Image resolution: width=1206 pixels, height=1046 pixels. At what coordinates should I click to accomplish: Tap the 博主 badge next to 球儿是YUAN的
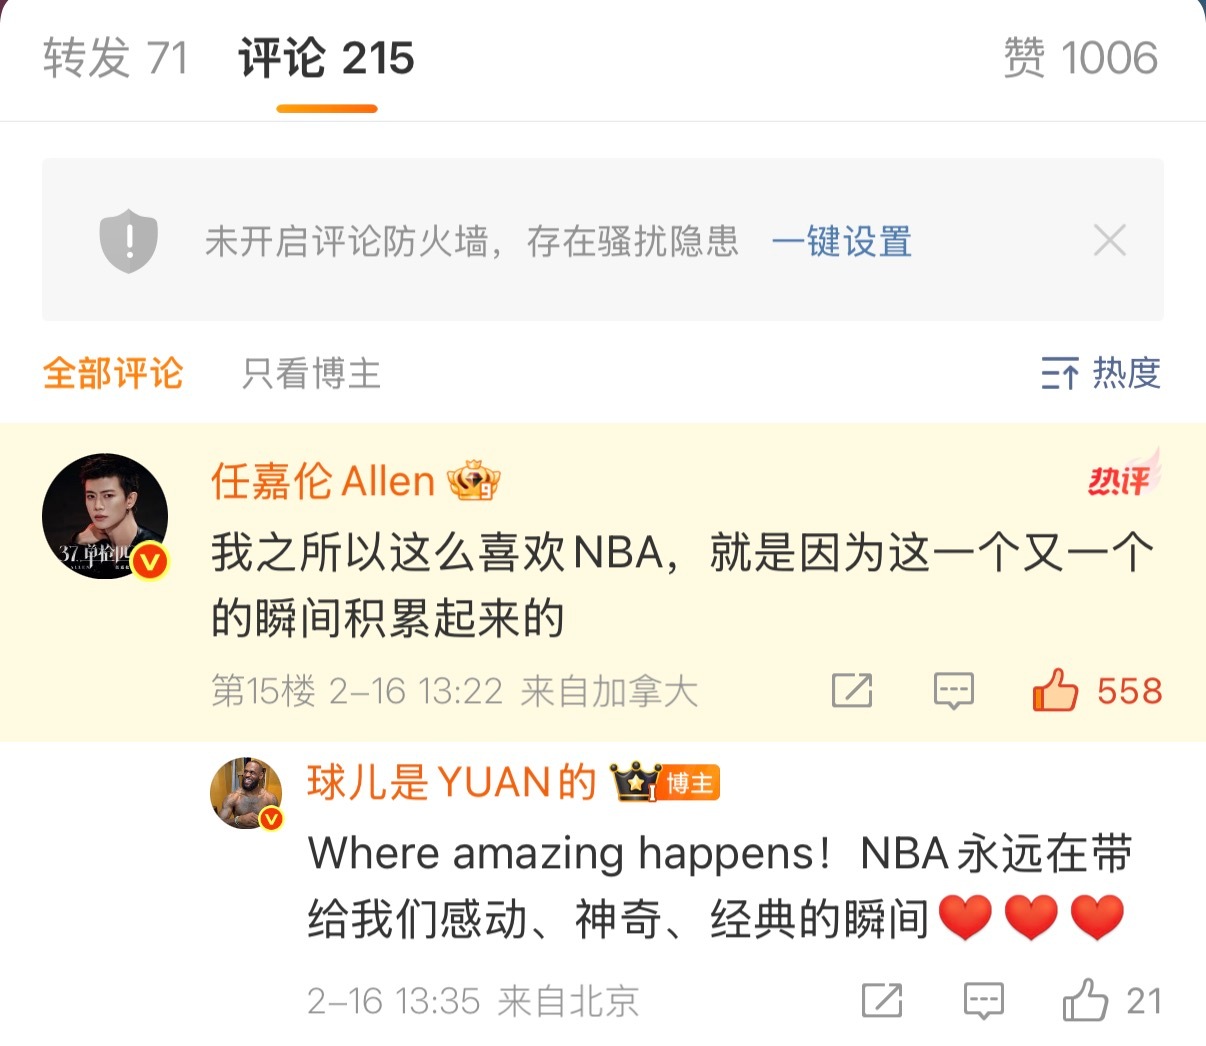(690, 783)
